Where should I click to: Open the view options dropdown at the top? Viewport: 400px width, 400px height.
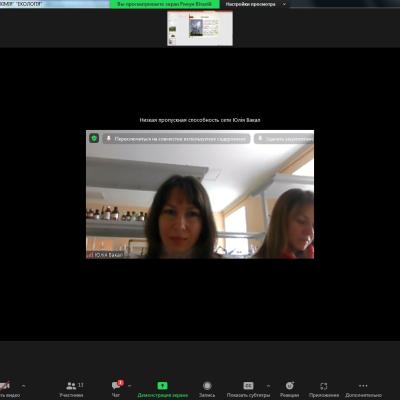pyautogui.click(x=256, y=4)
